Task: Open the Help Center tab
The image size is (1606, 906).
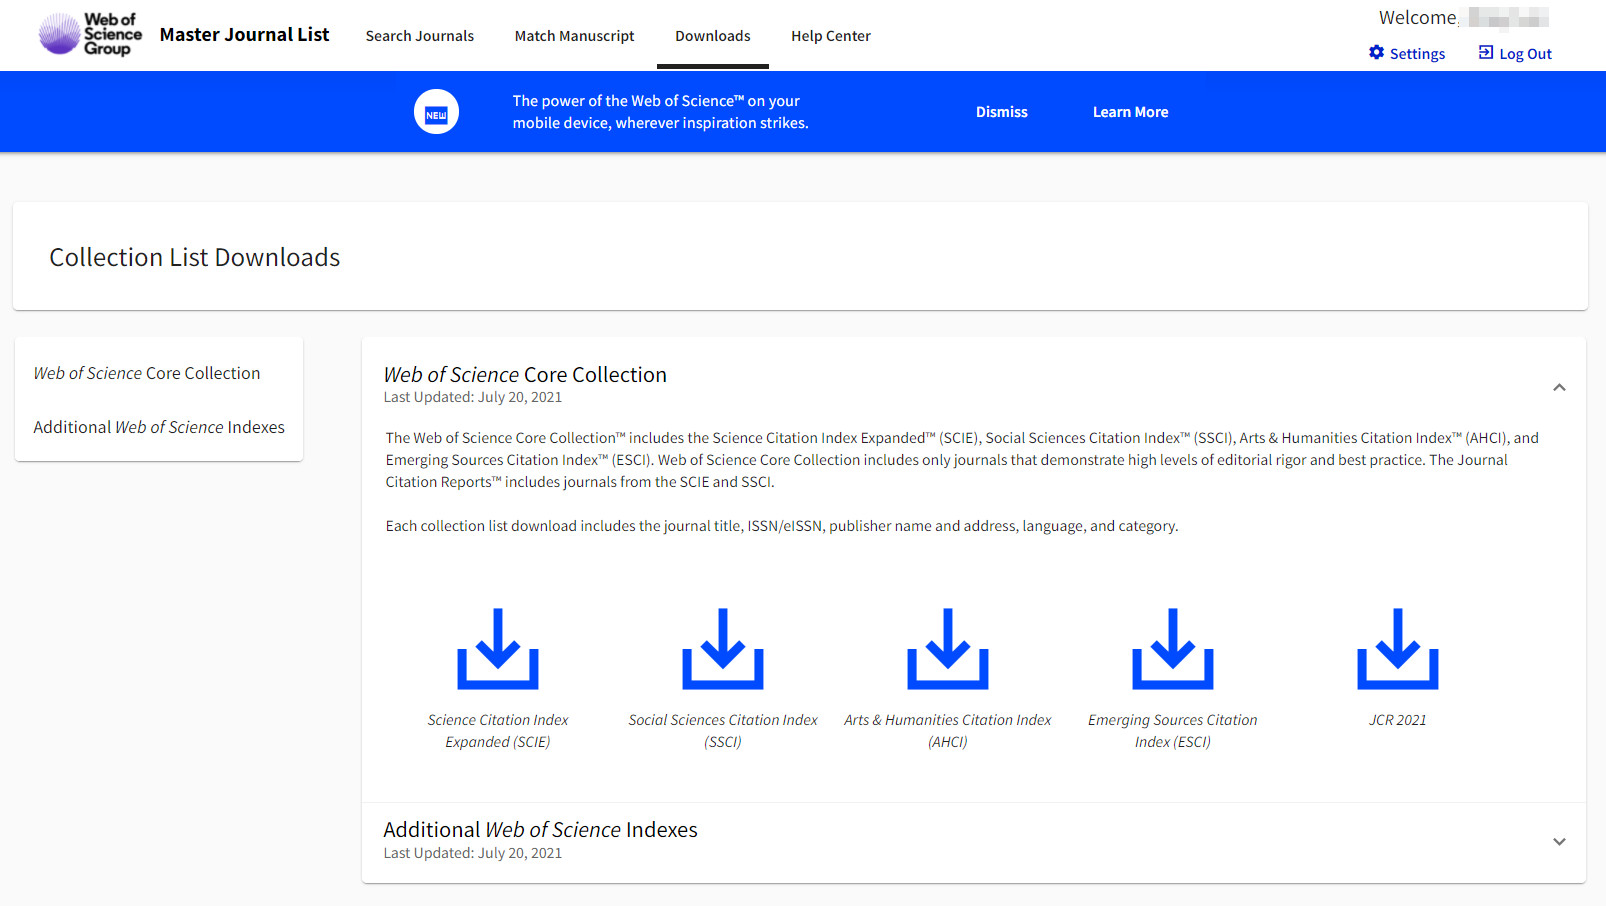Action: point(831,36)
